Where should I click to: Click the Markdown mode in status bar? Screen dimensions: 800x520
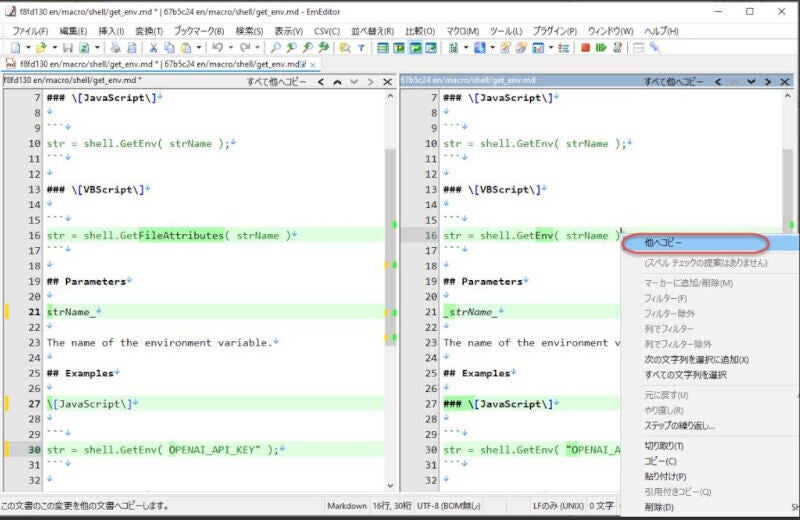(x=348, y=506)
